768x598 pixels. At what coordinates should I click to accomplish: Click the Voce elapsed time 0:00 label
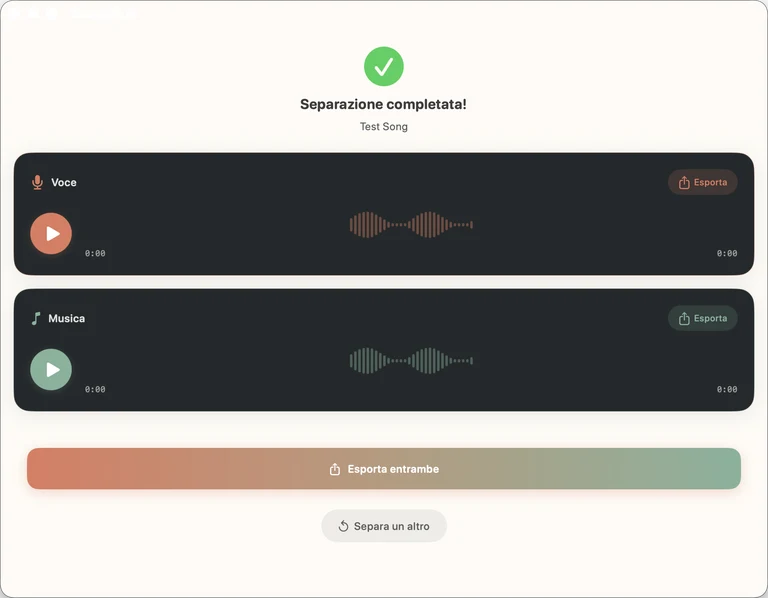95,253
